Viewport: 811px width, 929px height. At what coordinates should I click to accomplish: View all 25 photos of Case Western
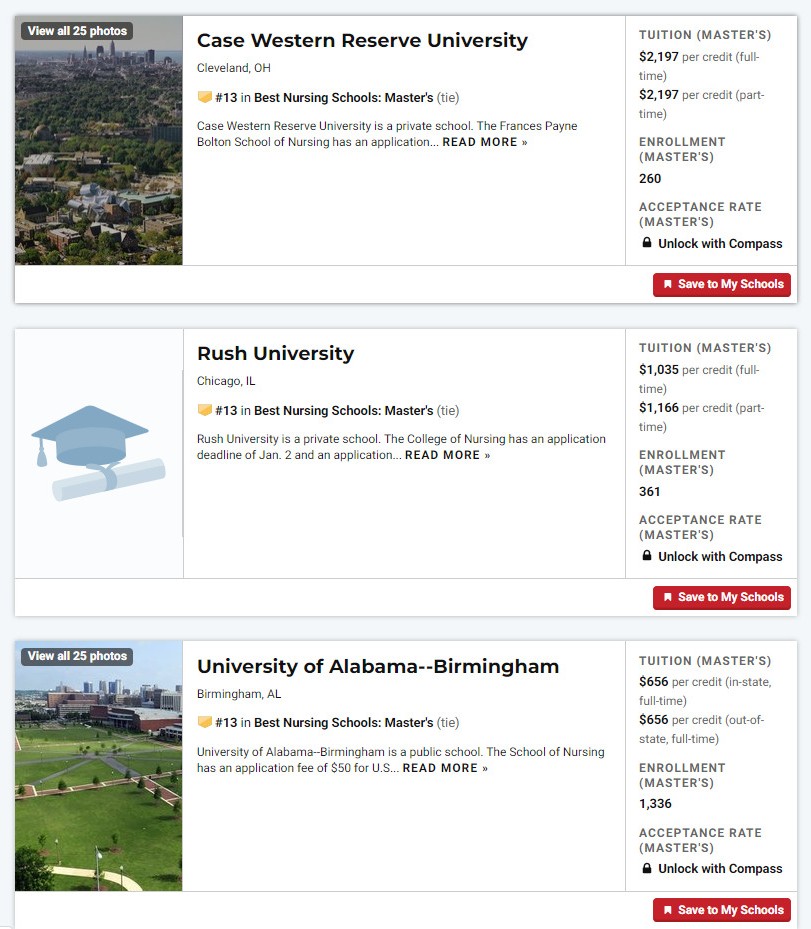click(77, 31)
